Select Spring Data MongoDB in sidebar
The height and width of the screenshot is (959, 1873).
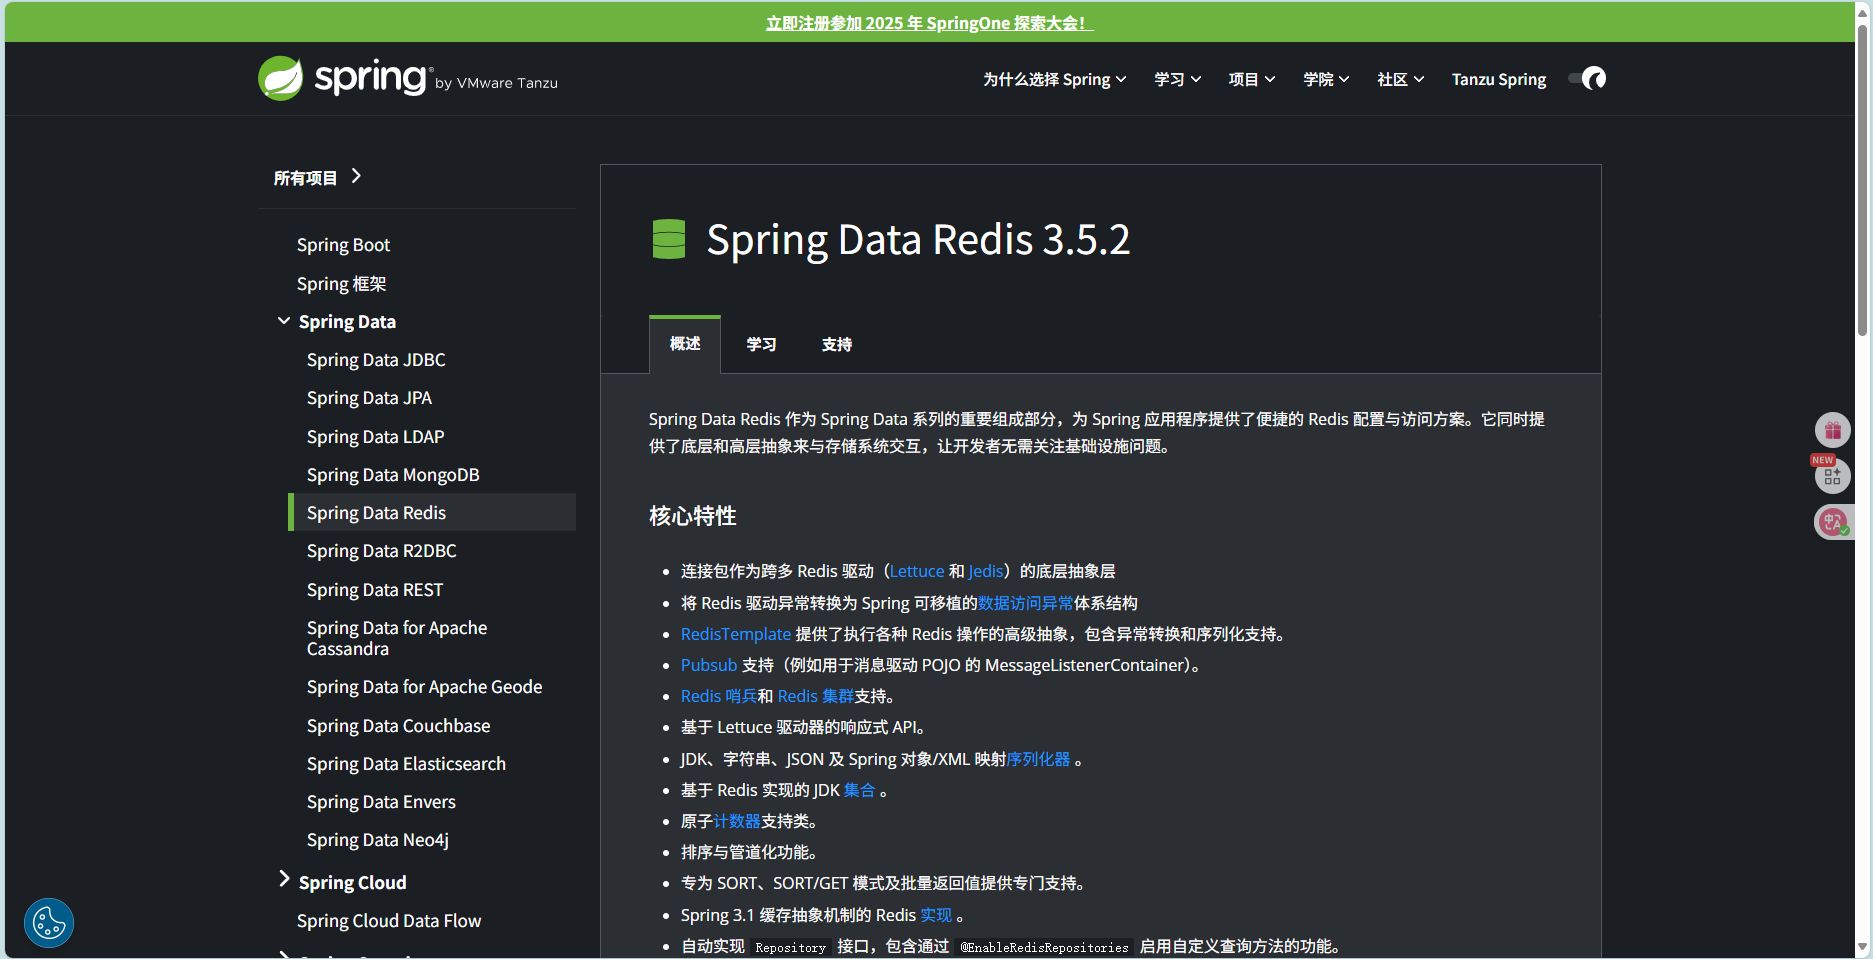point(393,475)
